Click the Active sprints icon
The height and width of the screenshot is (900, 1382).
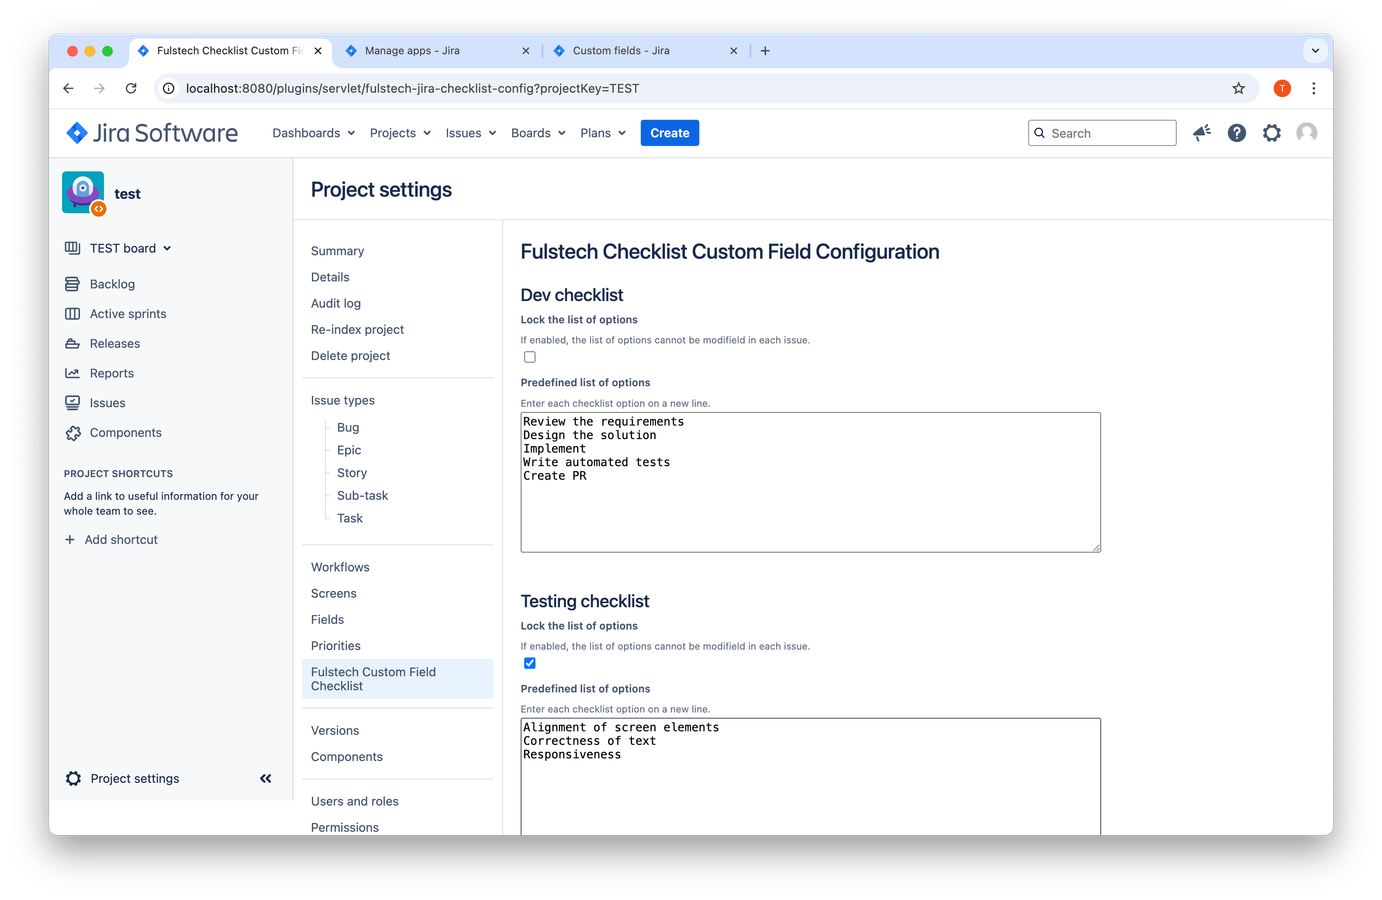pos(72,314)
